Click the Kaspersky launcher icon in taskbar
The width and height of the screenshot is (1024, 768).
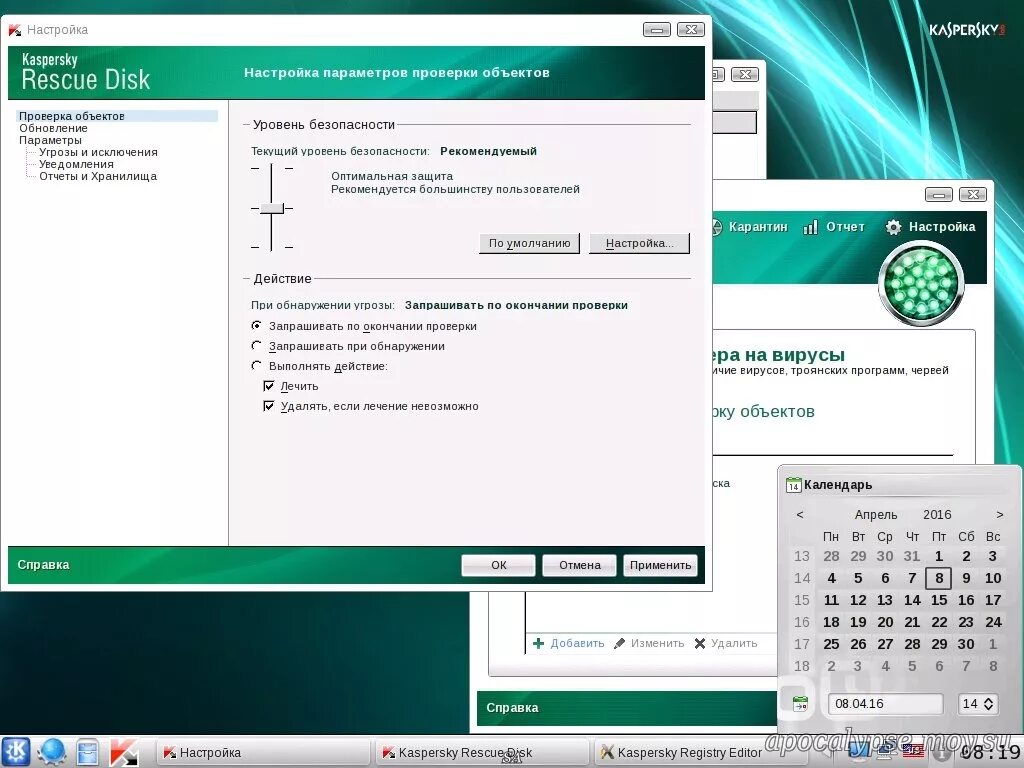tap(123, 752)
